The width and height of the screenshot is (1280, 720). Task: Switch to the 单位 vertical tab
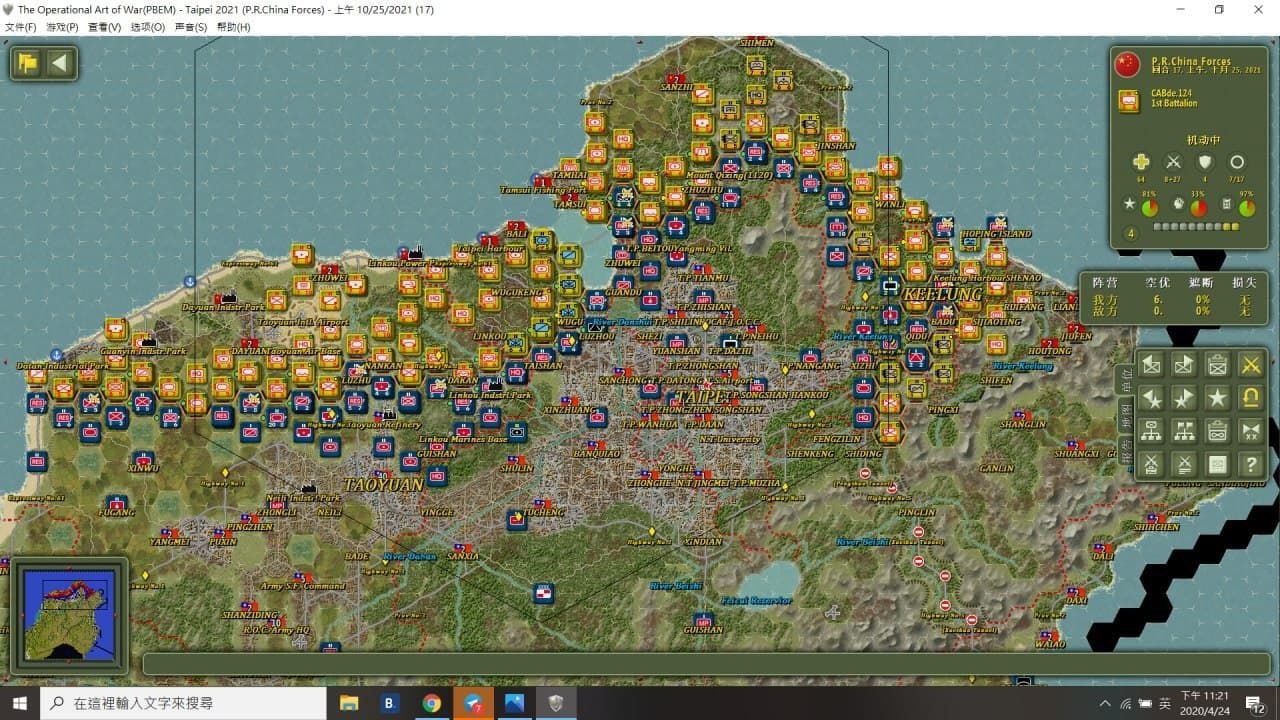point(1125,380)
